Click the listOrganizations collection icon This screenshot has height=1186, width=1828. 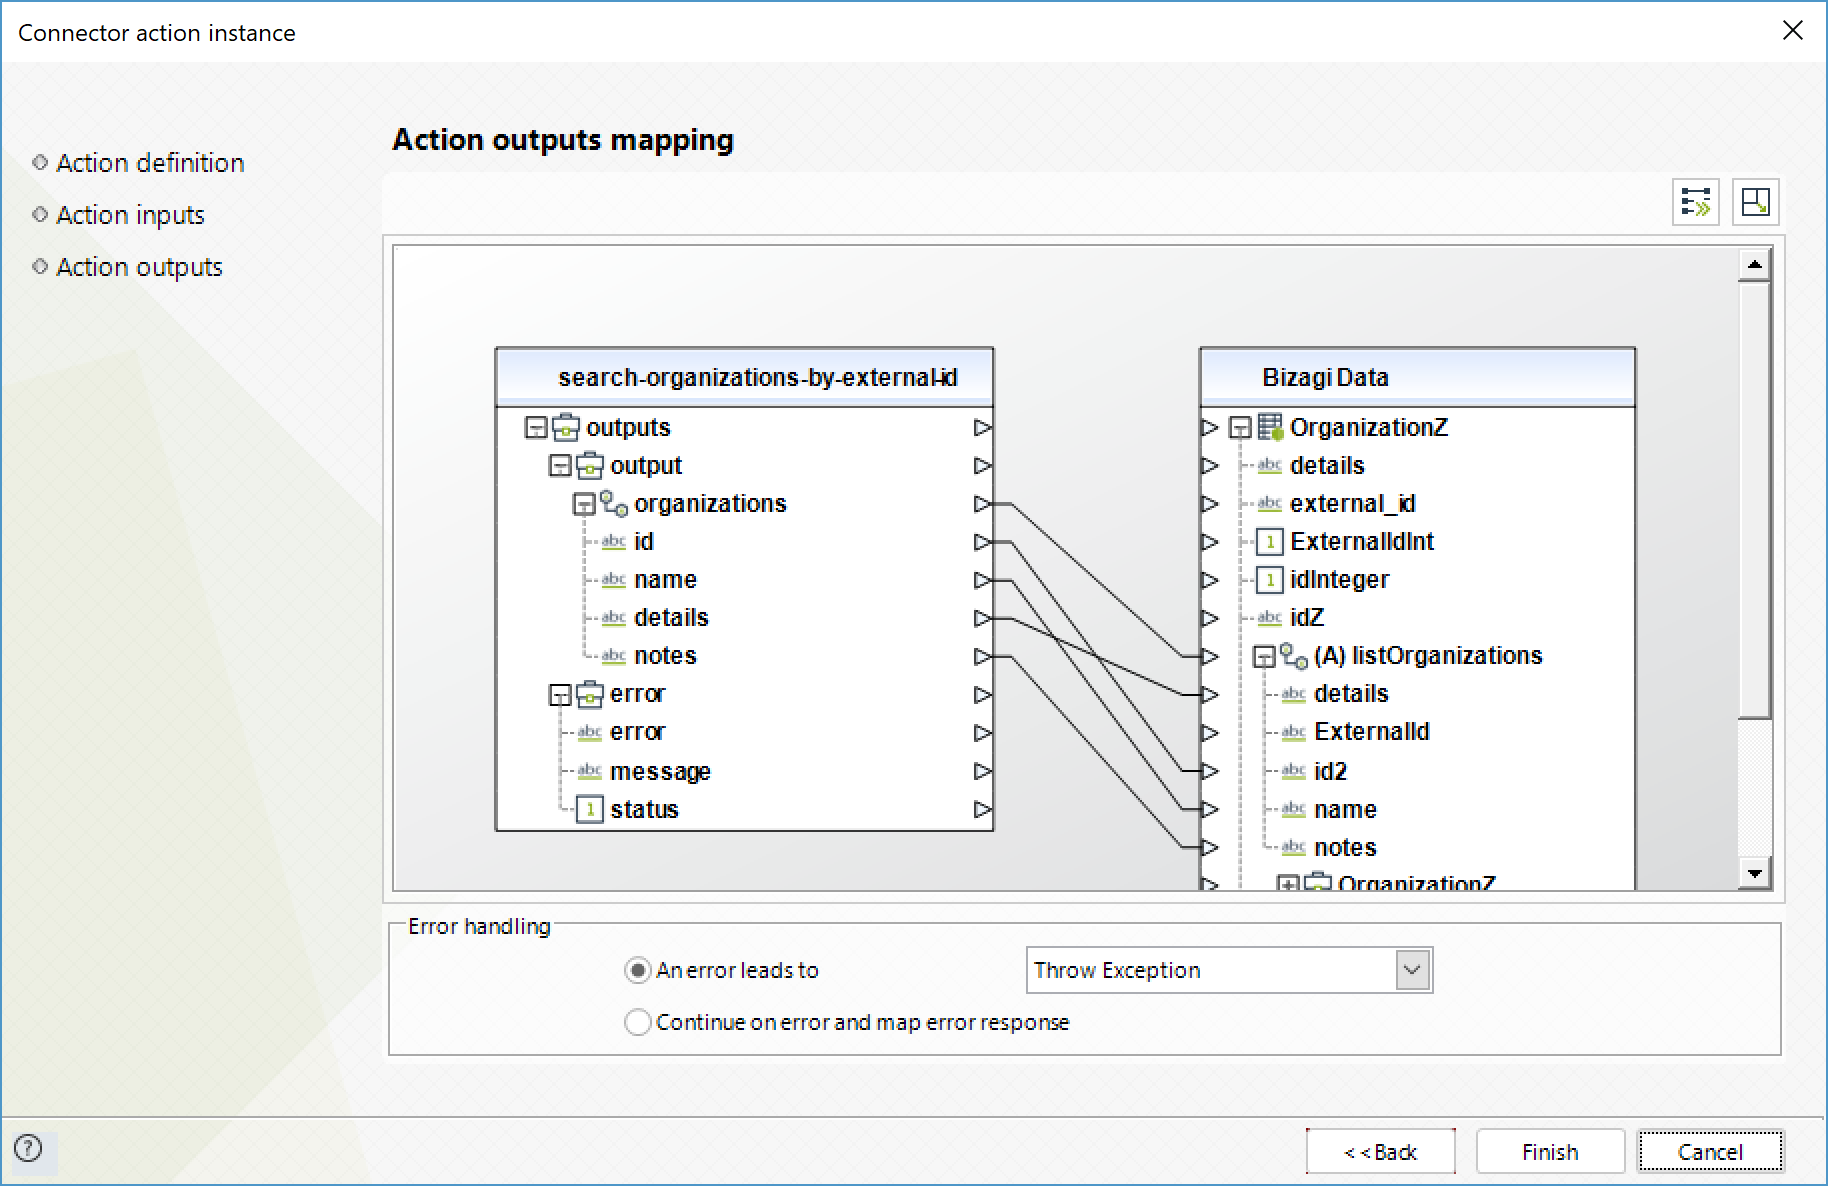pyautogui.click(x=1294, y=656)
